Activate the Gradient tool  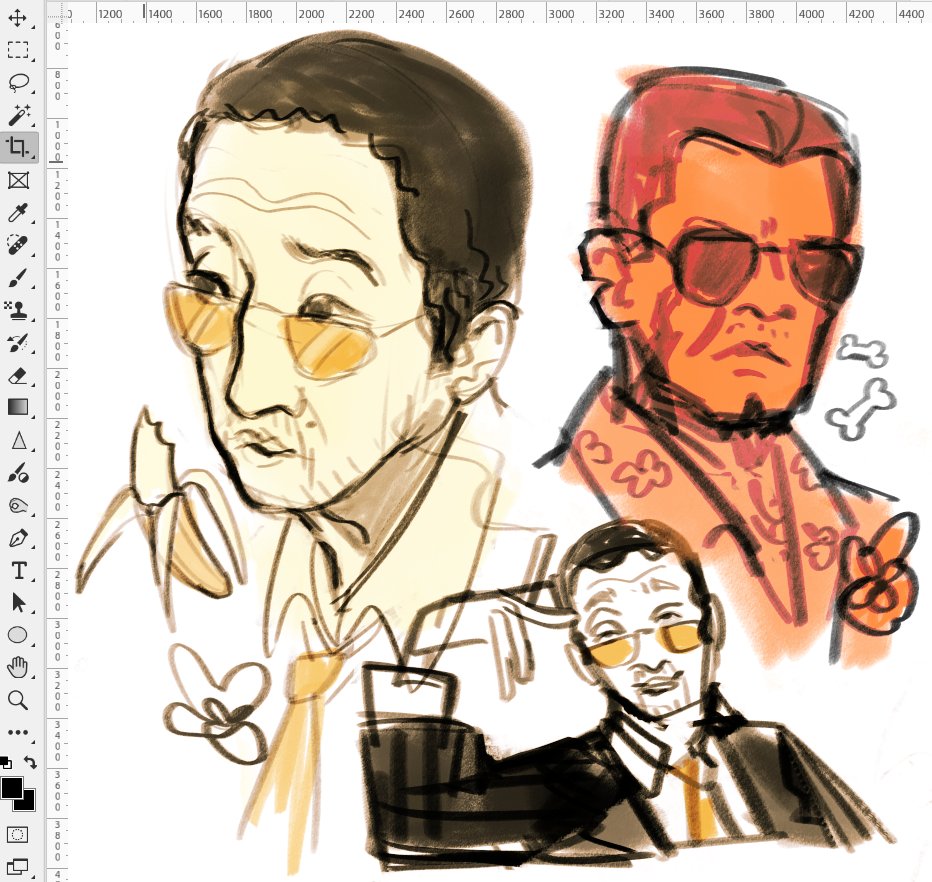(x=18, y=407)
